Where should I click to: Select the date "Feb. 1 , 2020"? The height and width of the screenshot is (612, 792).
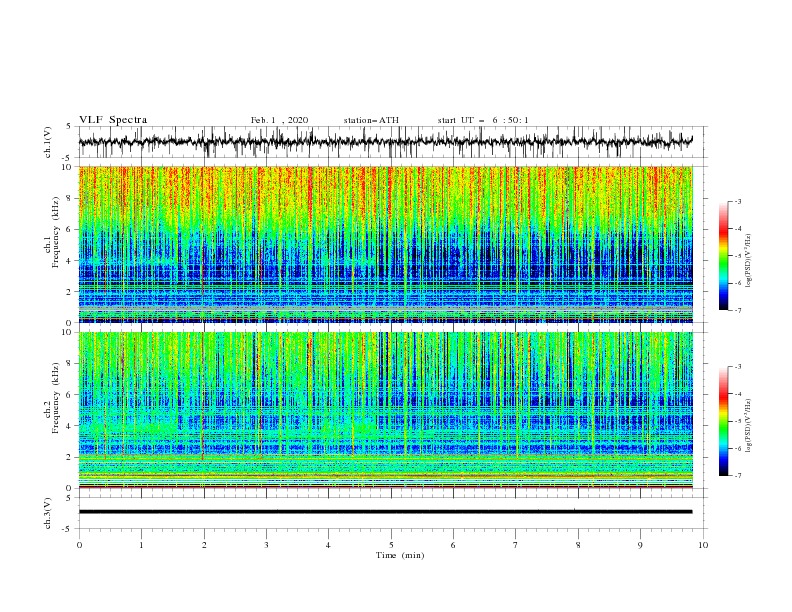click(x=279, y=120)
